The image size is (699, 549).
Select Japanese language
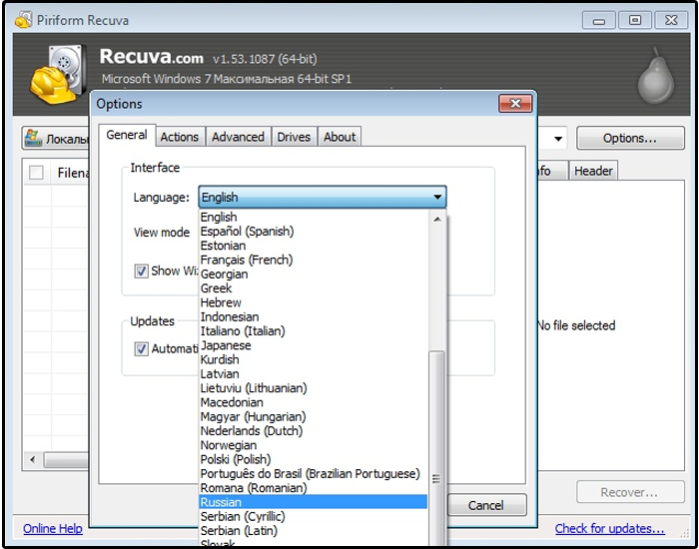pos(313,345)
